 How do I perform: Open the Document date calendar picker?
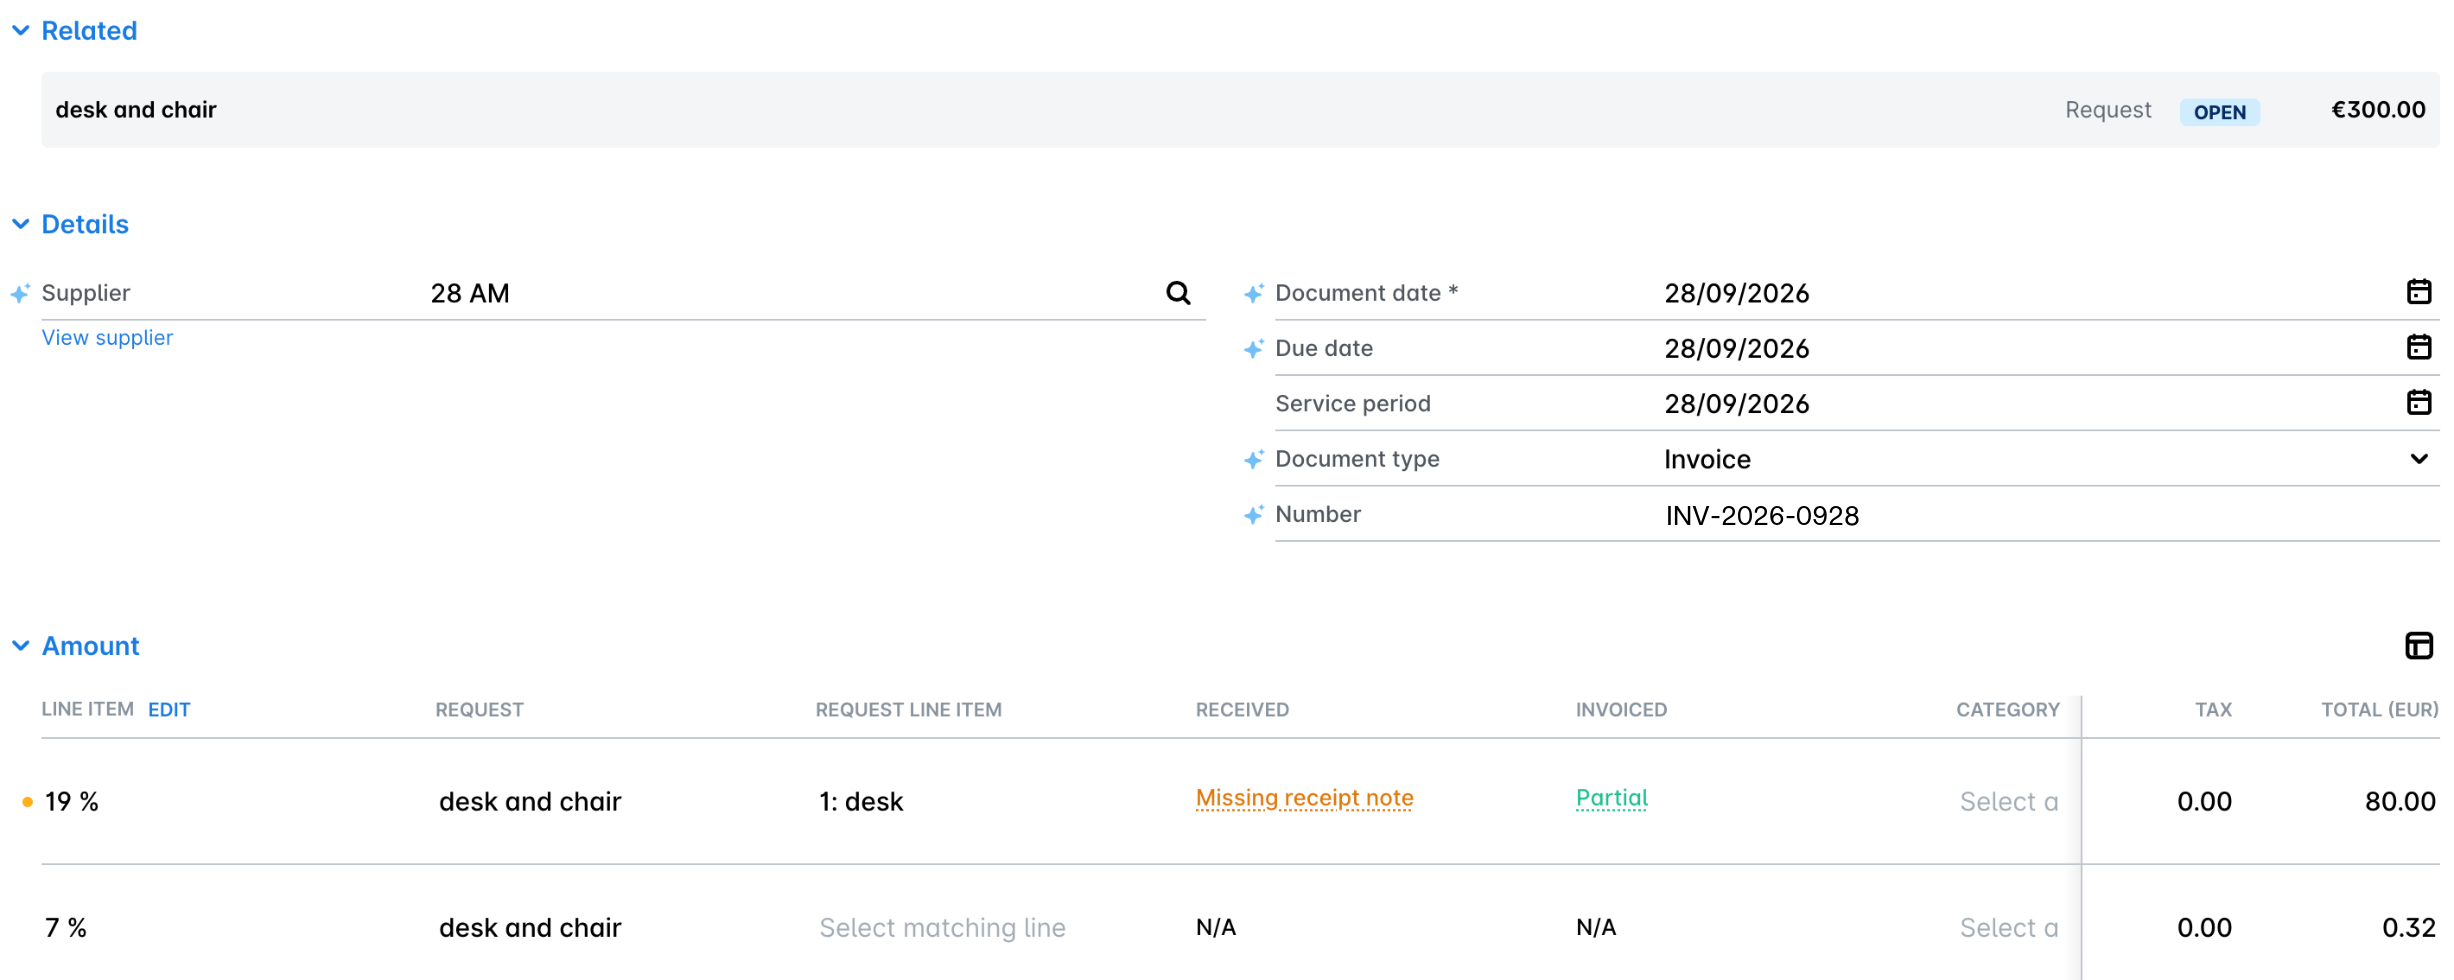pos(2418,292)
